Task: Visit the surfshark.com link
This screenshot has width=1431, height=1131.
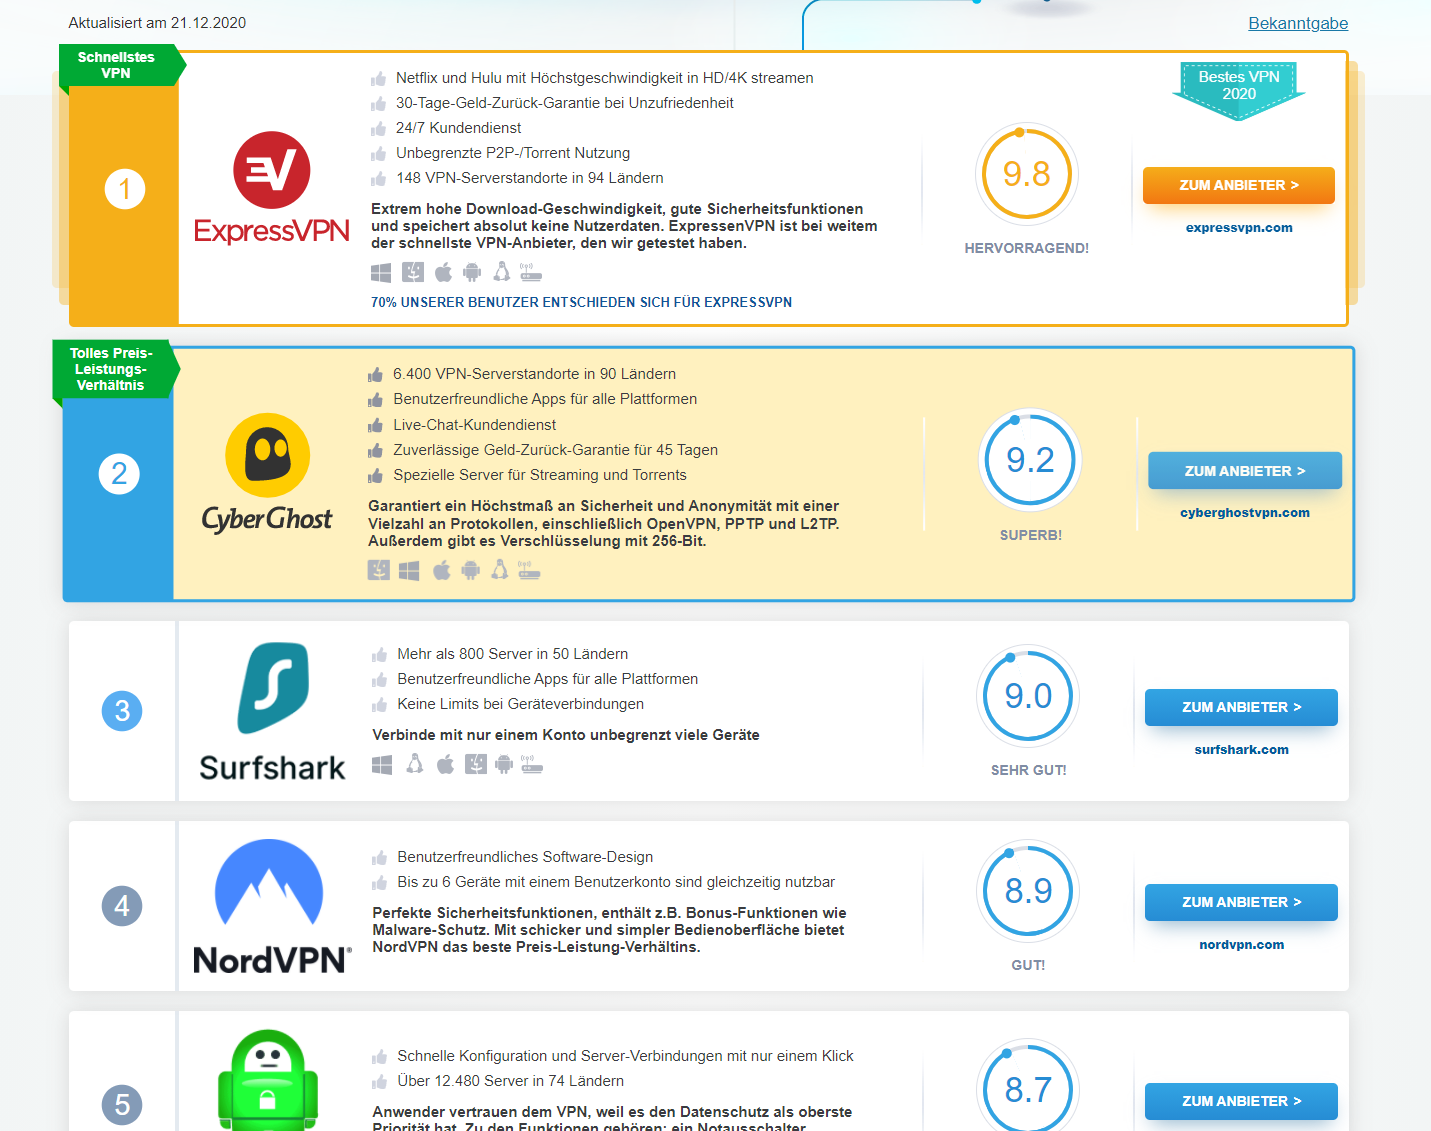Action: coord(1241,750)
